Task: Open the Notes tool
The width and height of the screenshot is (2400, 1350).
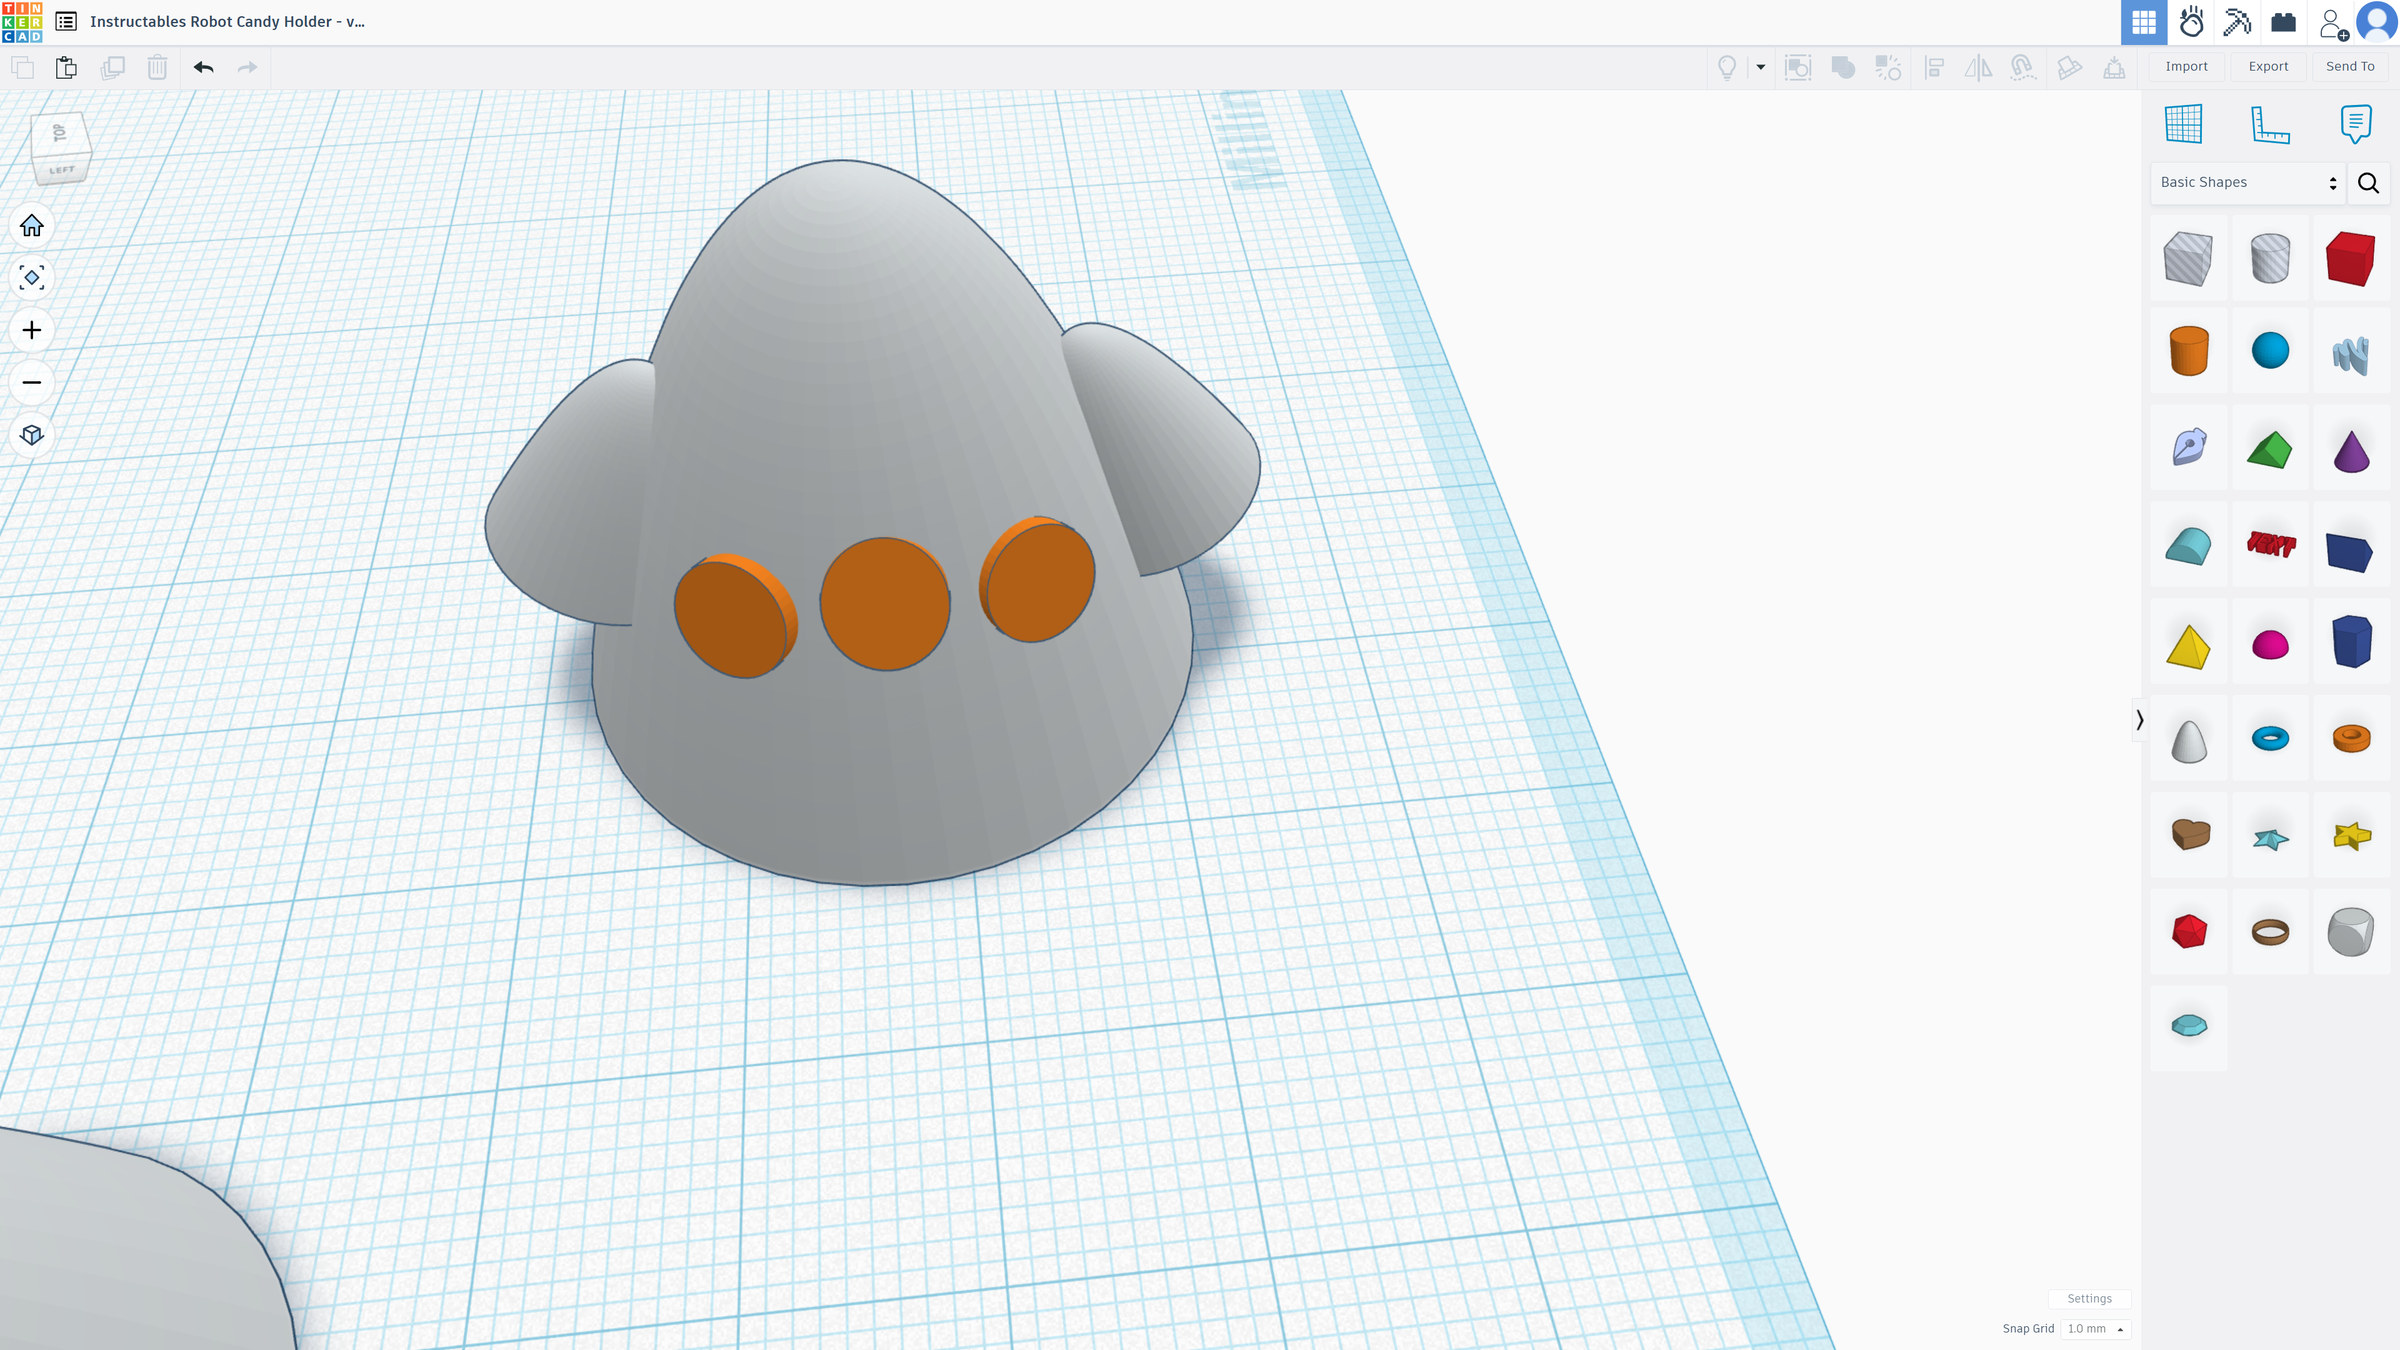Action: click(2356, 124)
